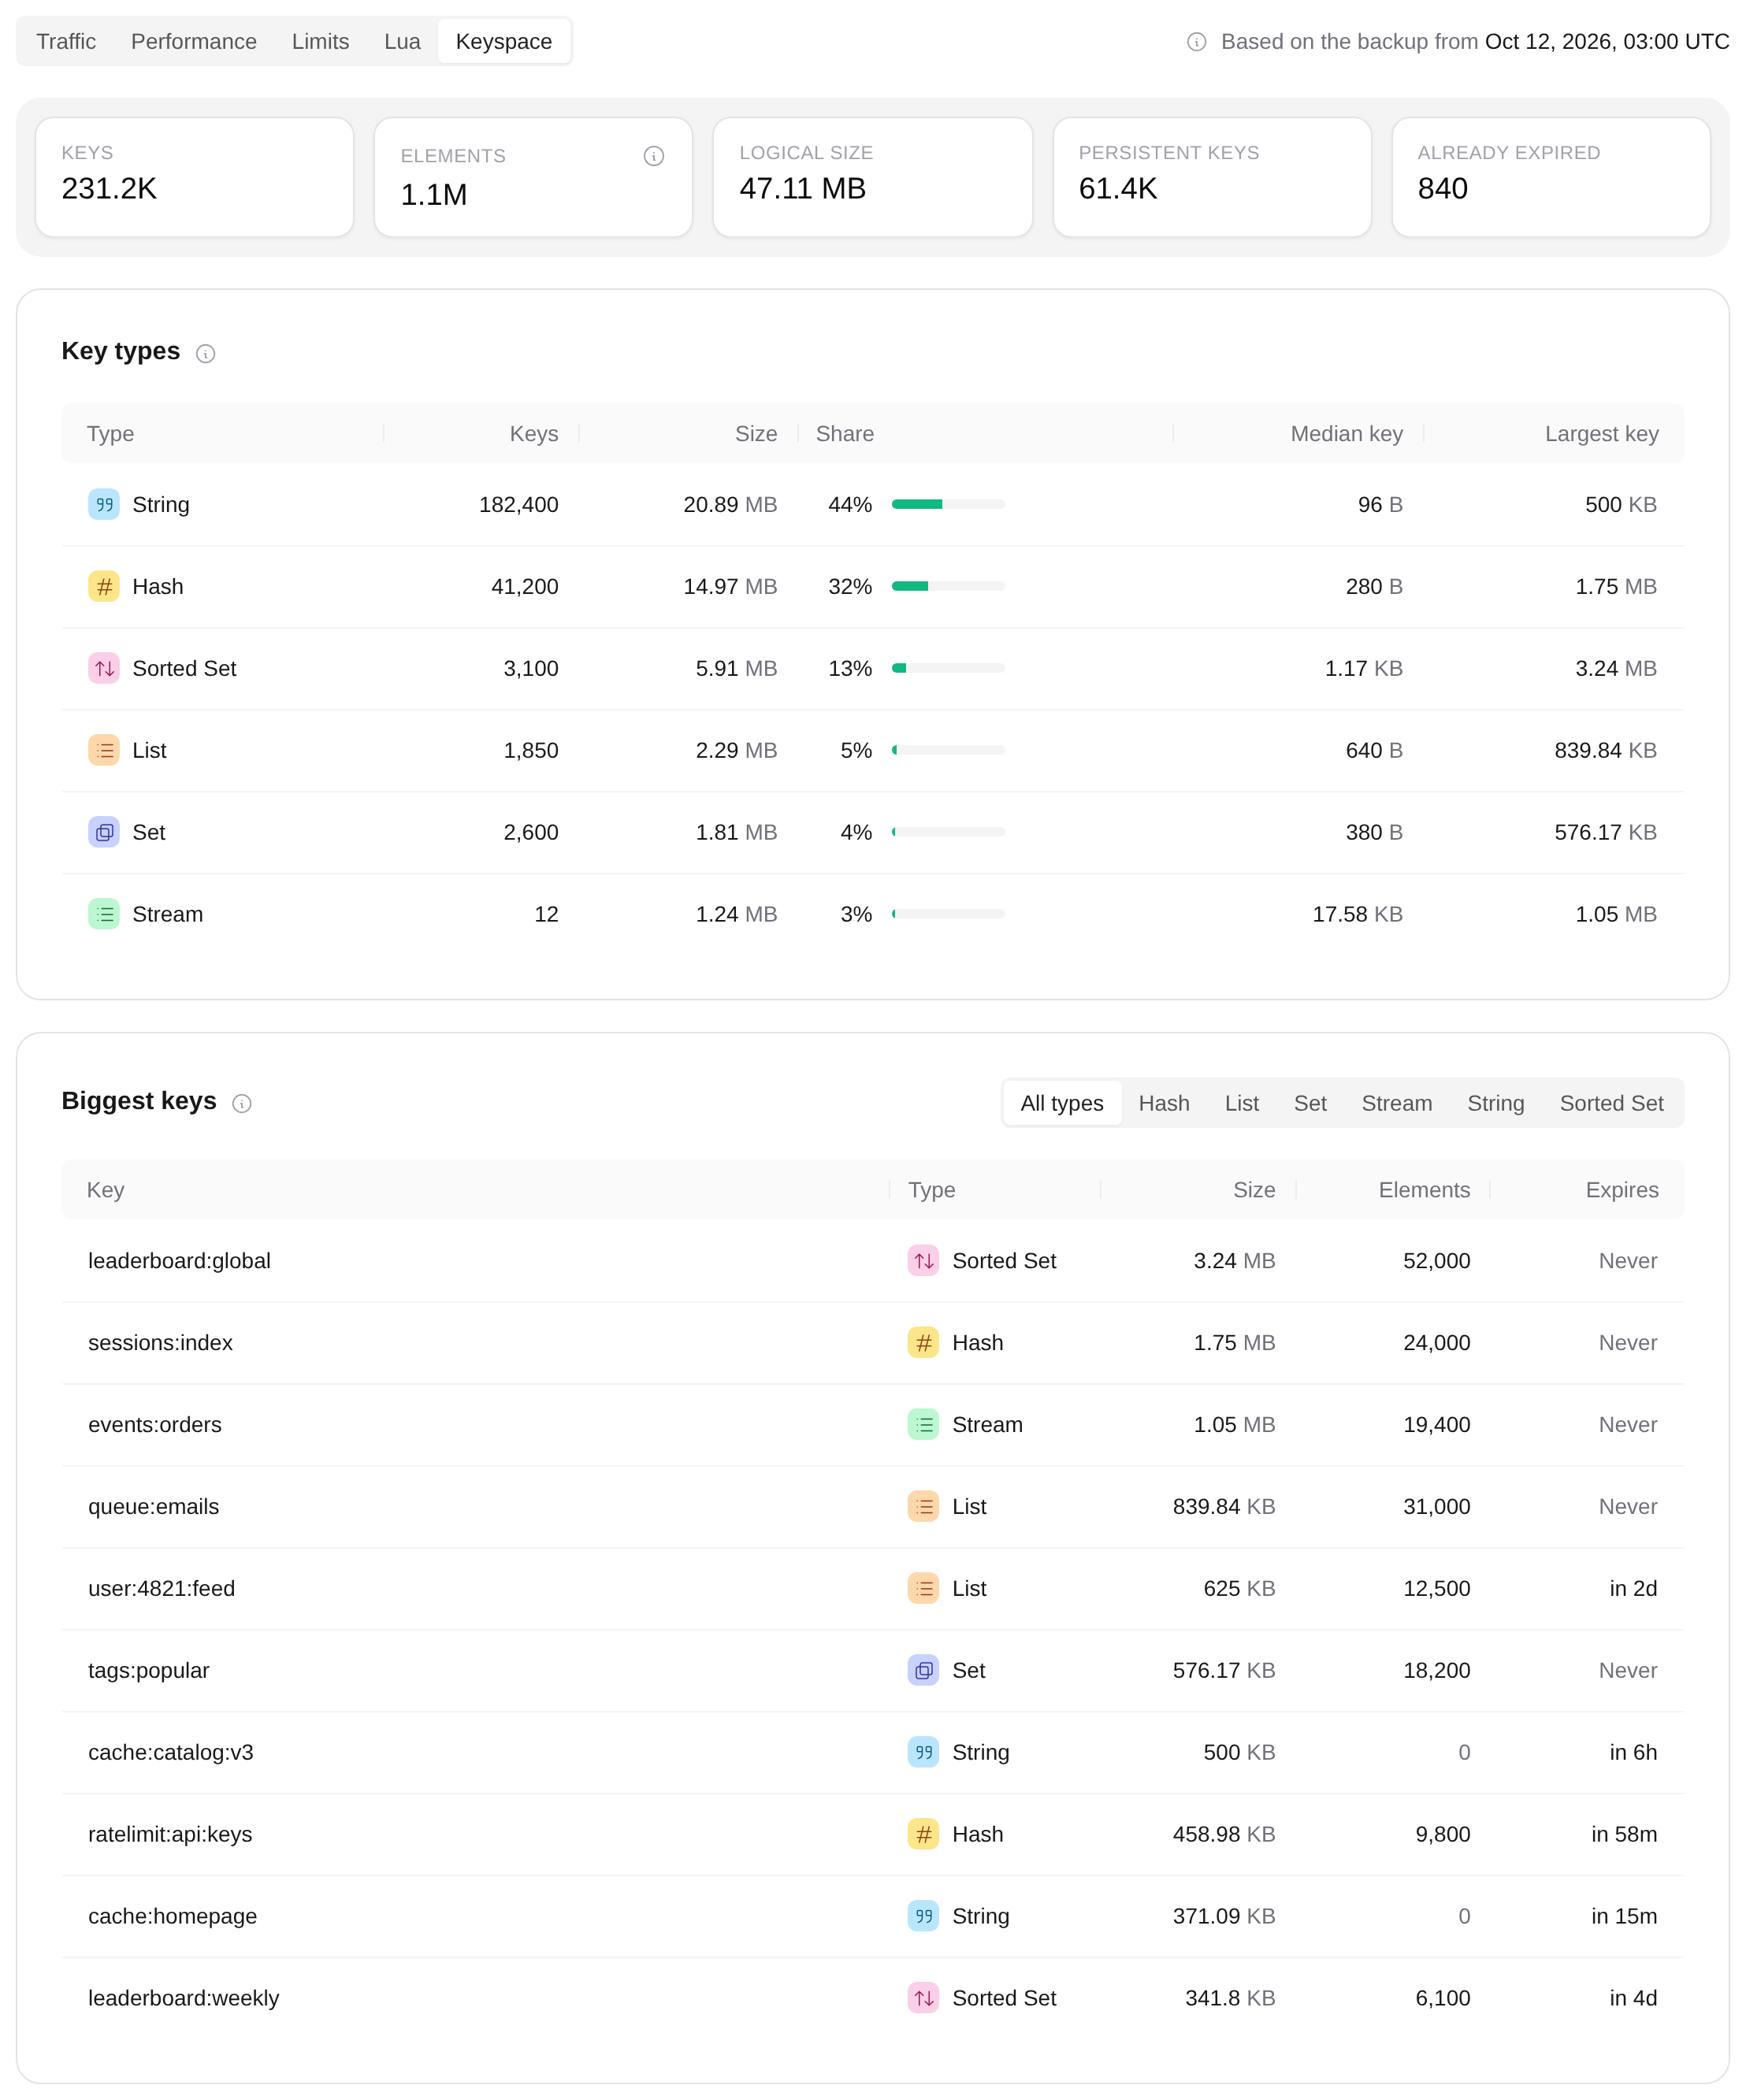
Task: Filter biggest keys by Hash
Action: pos(1164,1104)
